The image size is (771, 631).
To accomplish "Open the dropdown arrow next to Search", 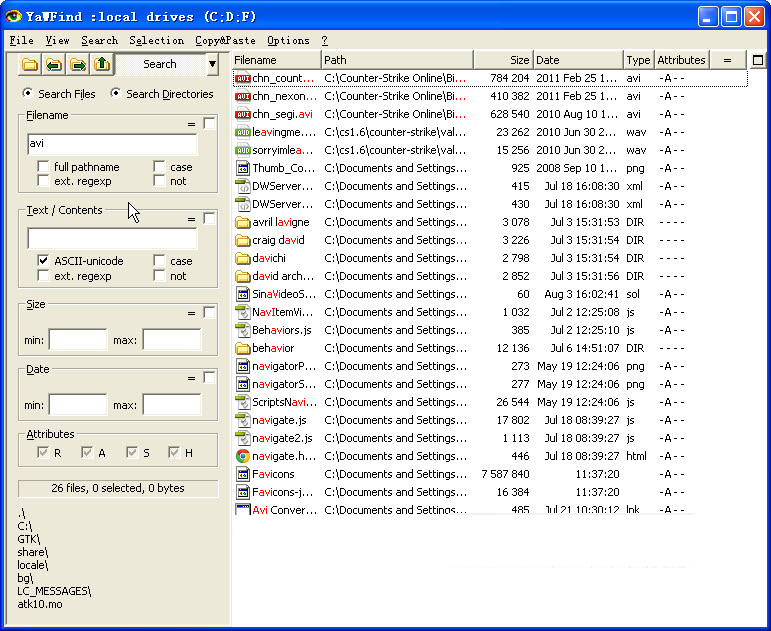I will 212,65.
